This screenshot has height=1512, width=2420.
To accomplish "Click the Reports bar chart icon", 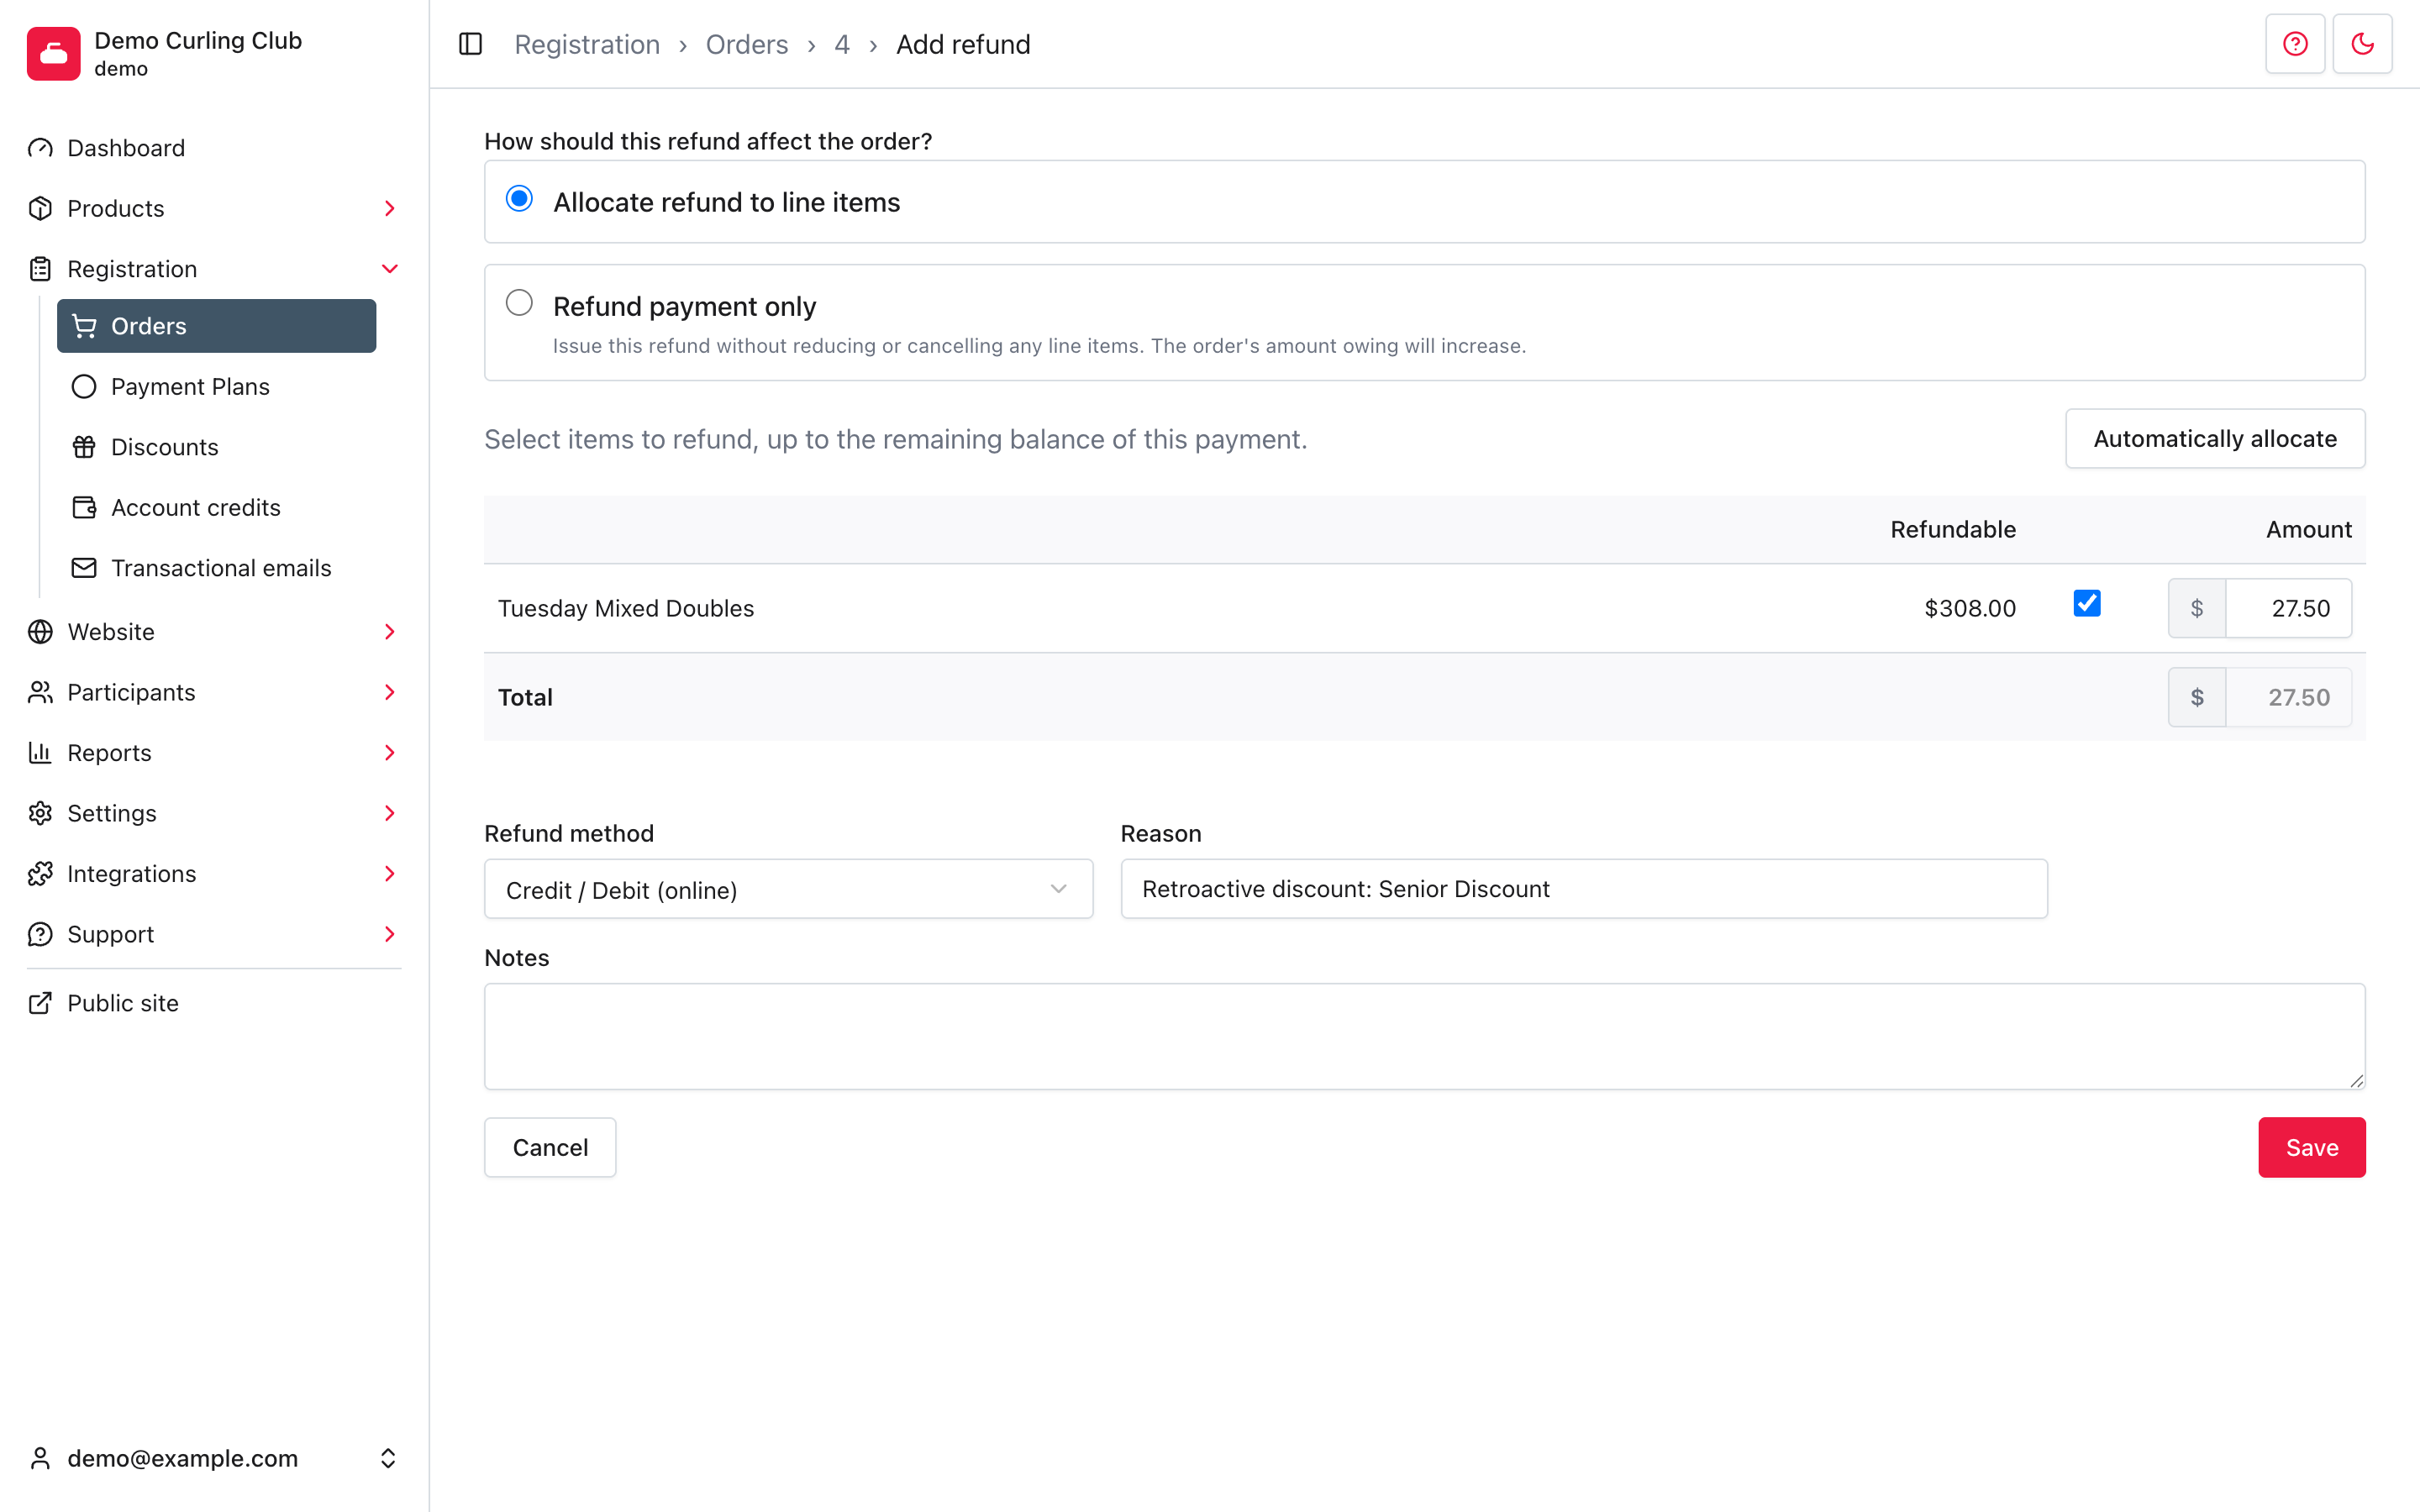I will pos(40,753).
